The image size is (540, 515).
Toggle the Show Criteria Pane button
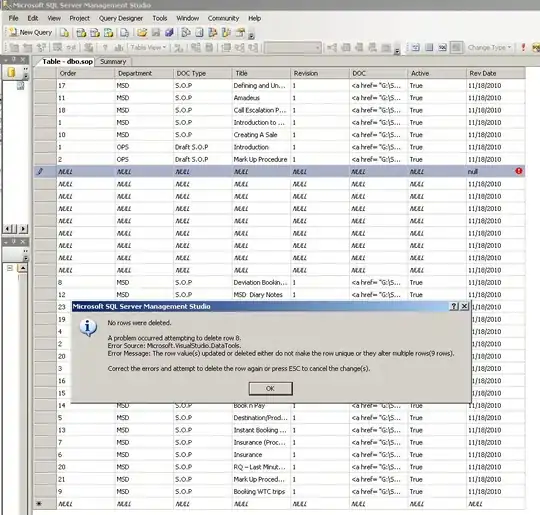[x=429, y=47]
